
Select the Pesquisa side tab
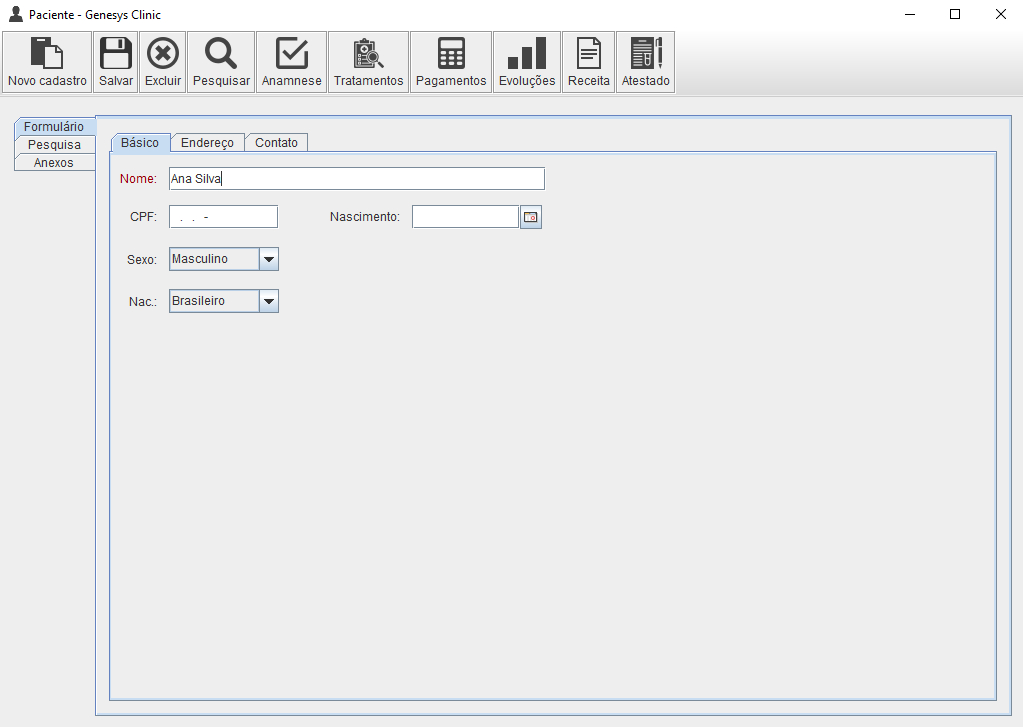click(55, 145)
